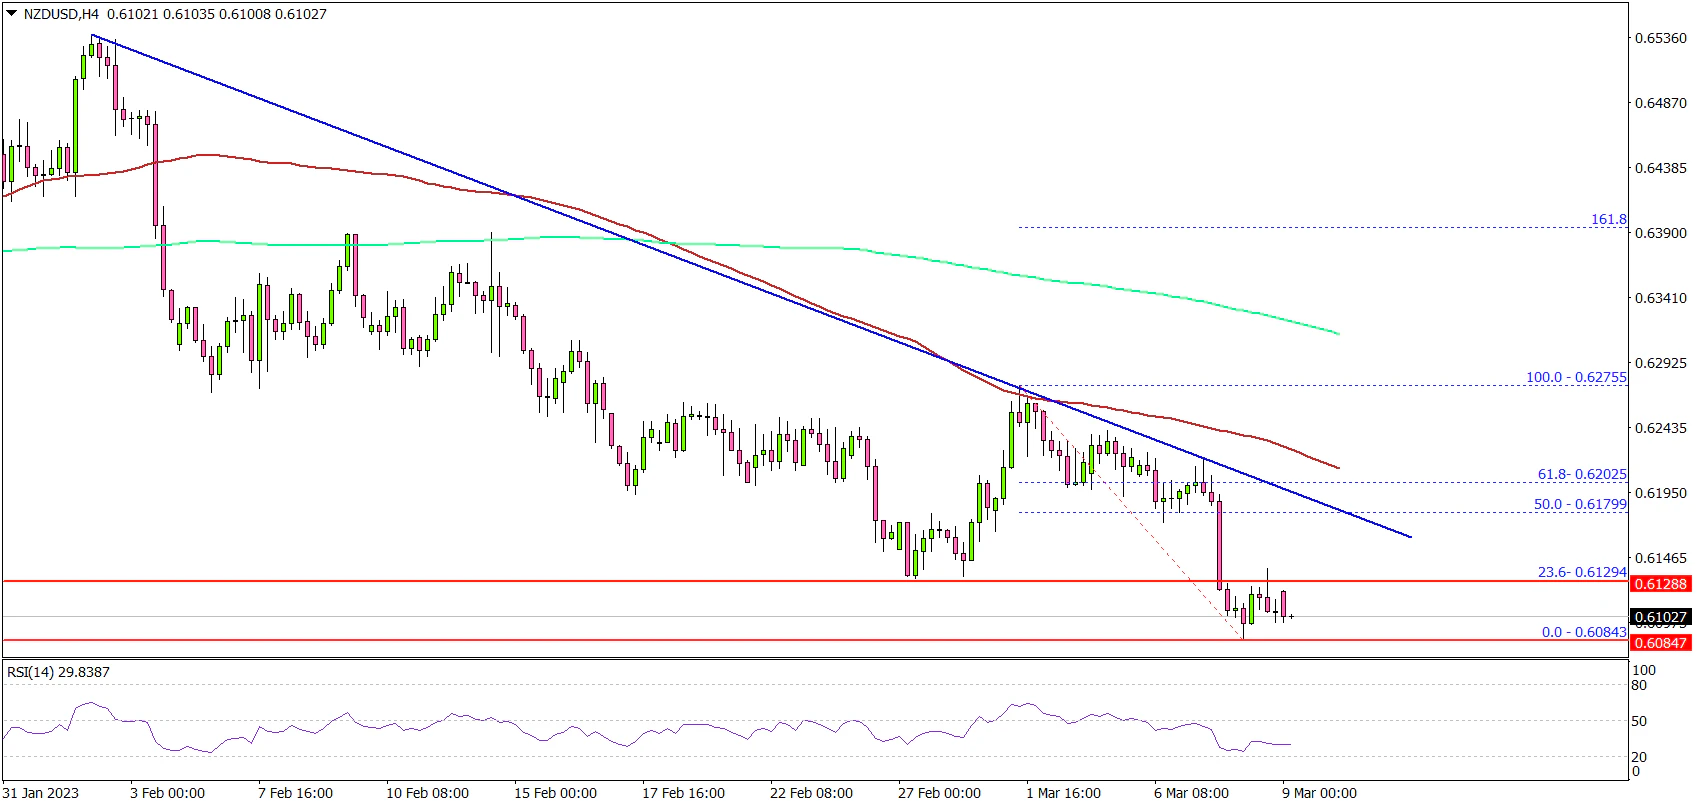This screenshot has height=807, width=1700.
Task: Click the 31 Jan 2023 date label
Action: 40,793
